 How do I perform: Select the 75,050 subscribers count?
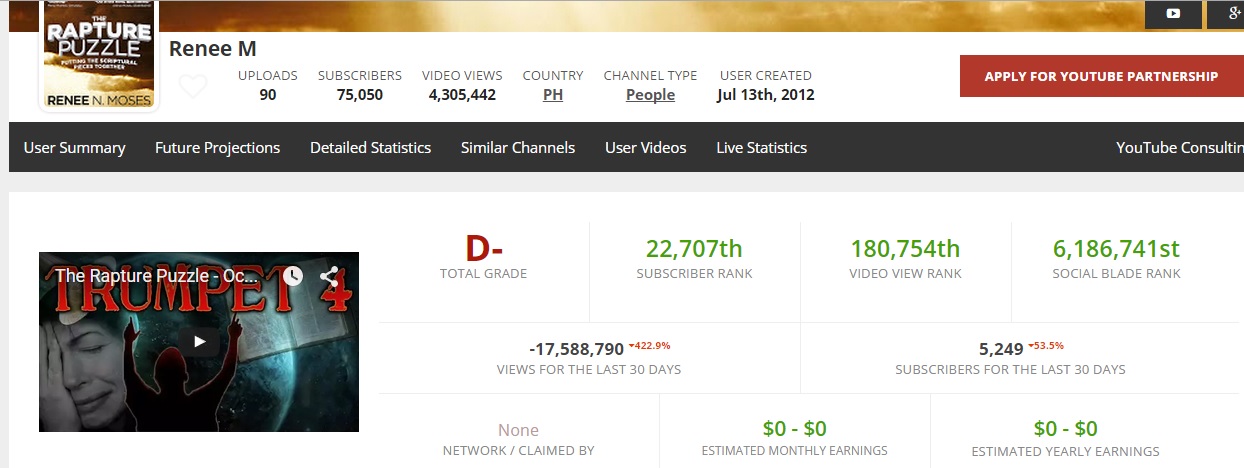tap(360, 95)
